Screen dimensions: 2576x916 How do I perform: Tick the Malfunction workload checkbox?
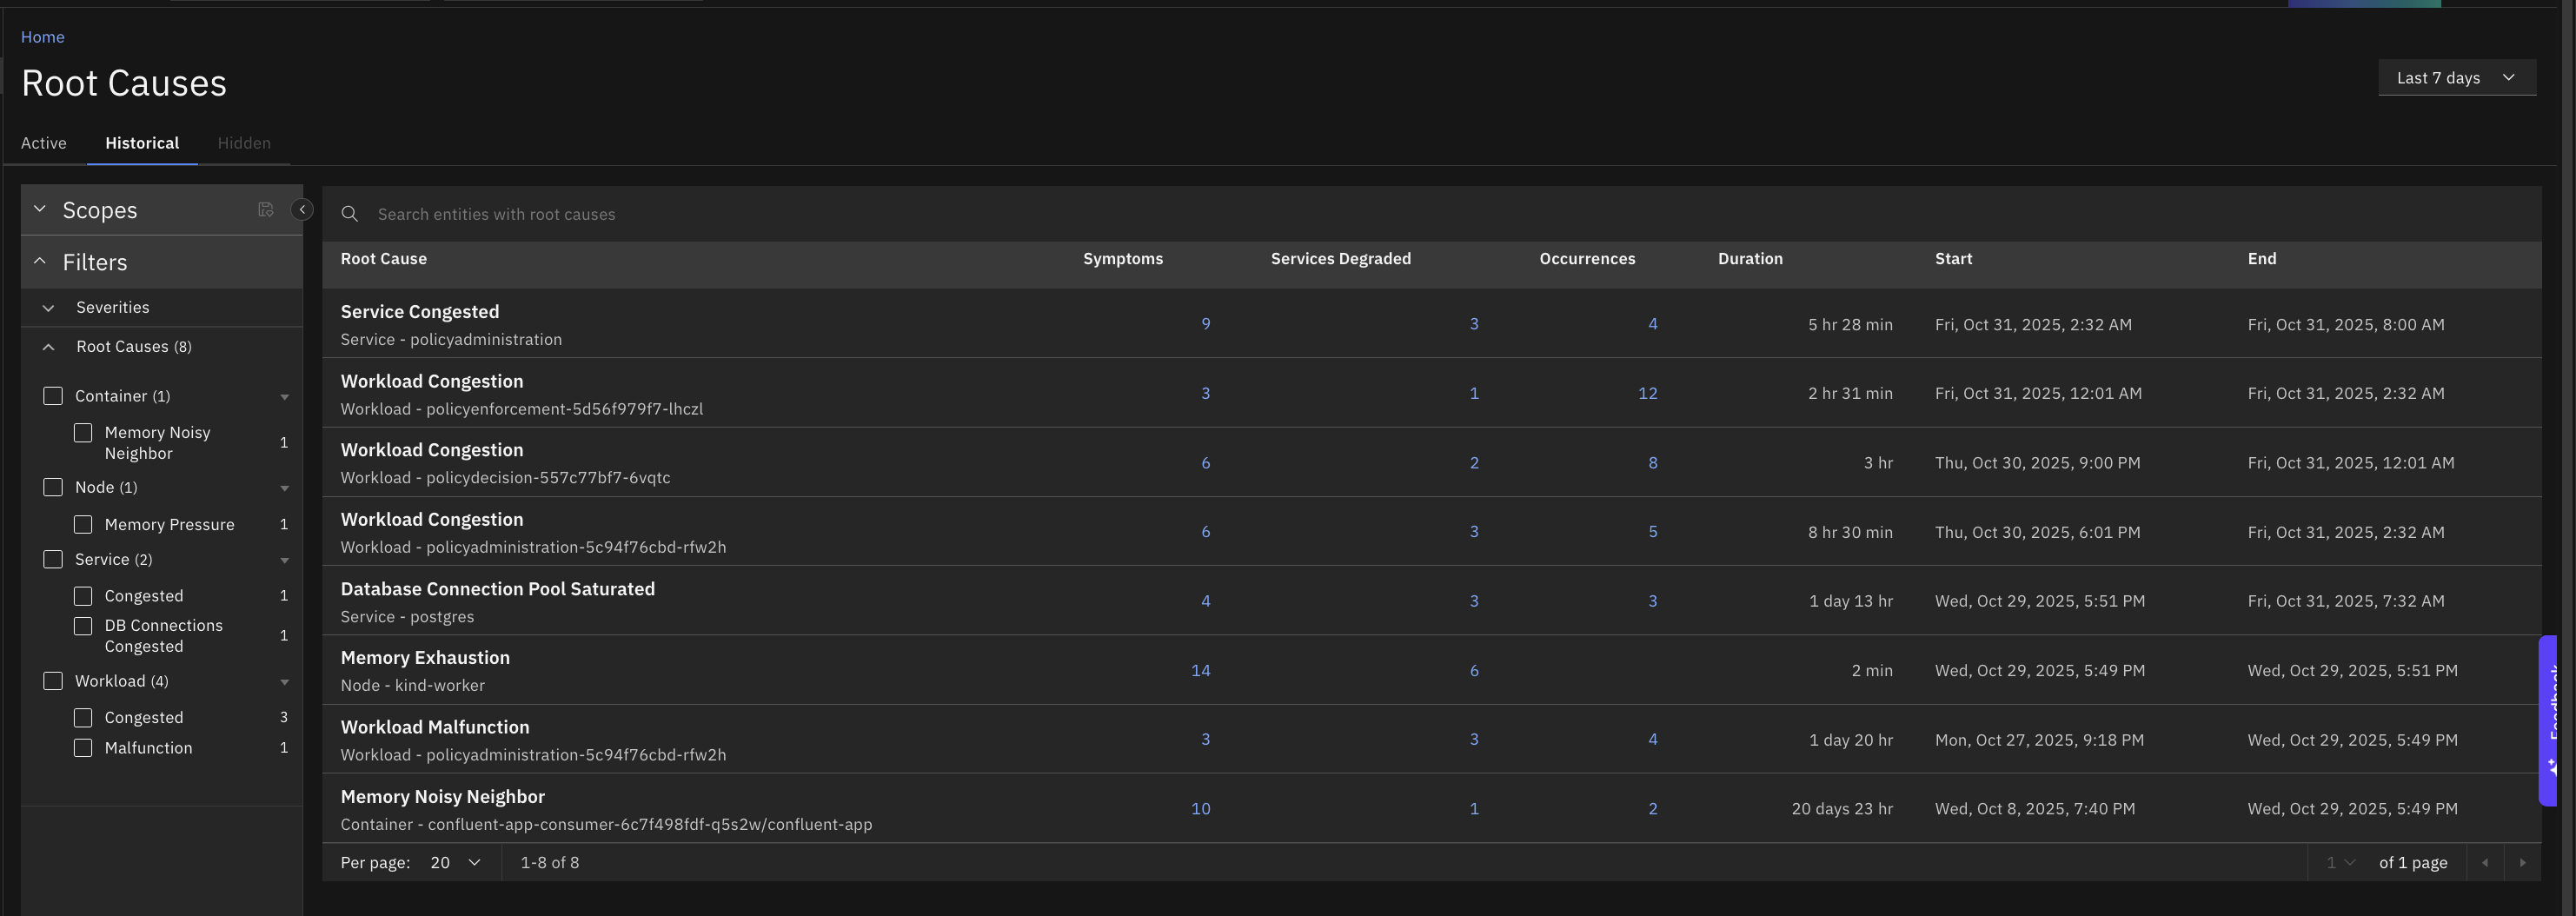[84, 748]
